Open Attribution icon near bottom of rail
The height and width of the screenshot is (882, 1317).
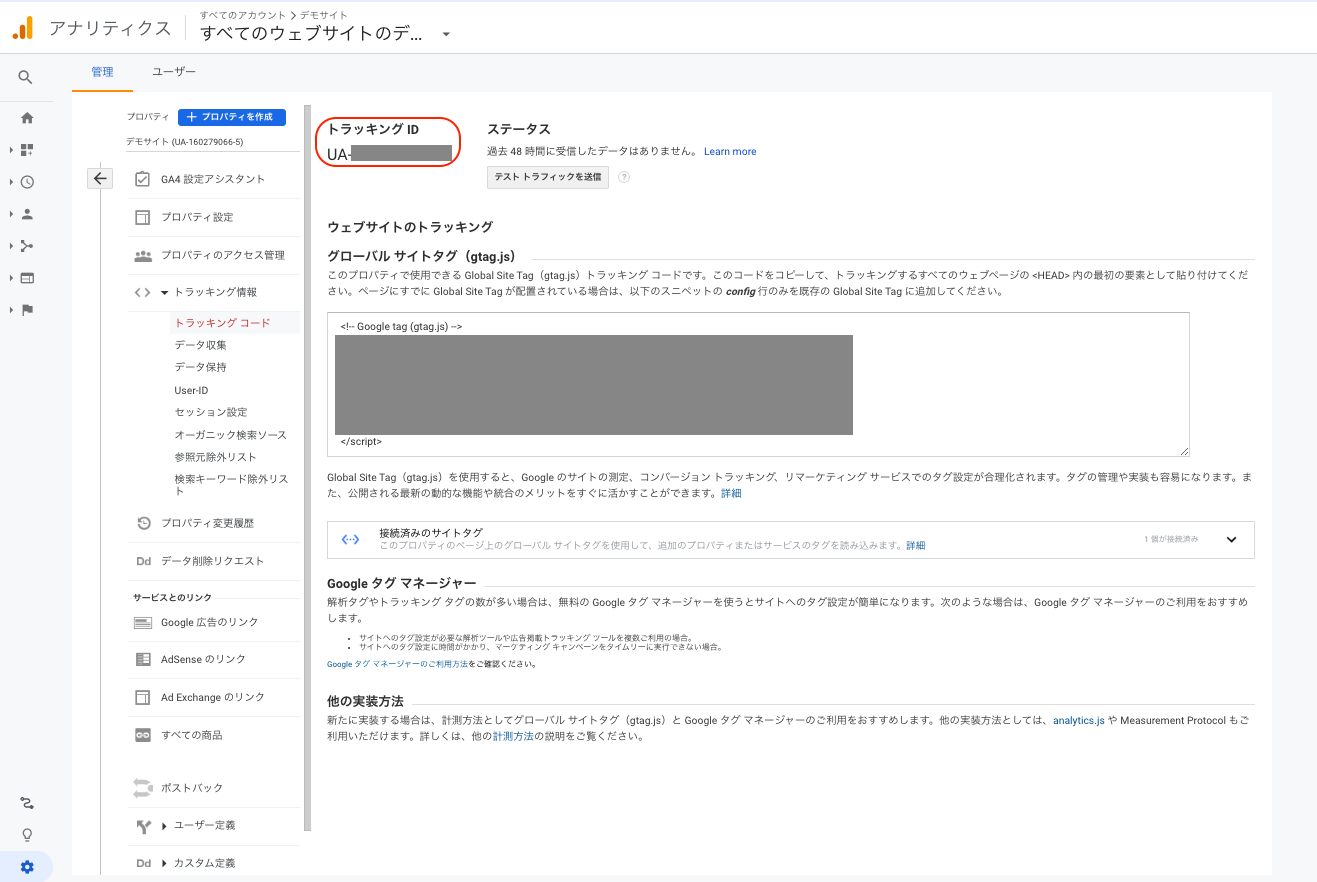pos(27,803)
